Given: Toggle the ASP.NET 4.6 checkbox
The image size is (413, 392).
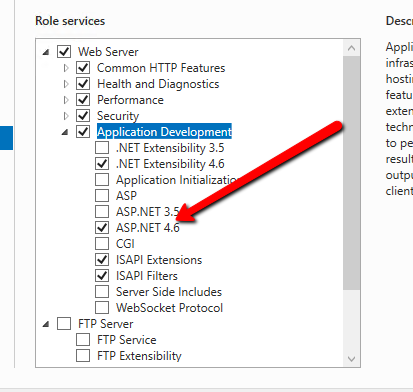Looking at the screenshot, I should (x=102, y=228).
